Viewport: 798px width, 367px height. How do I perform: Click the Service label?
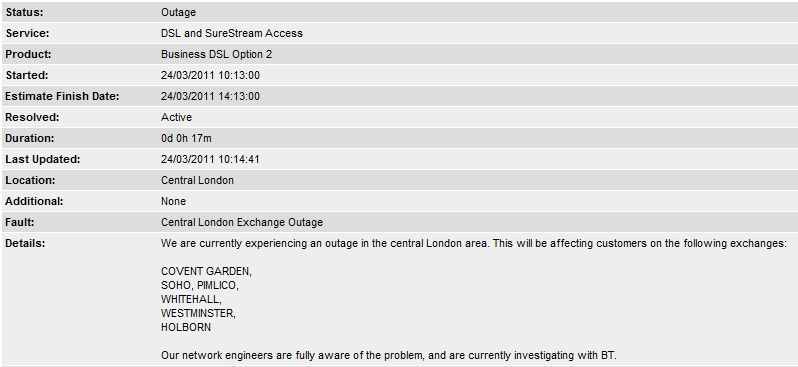[27, 34]
